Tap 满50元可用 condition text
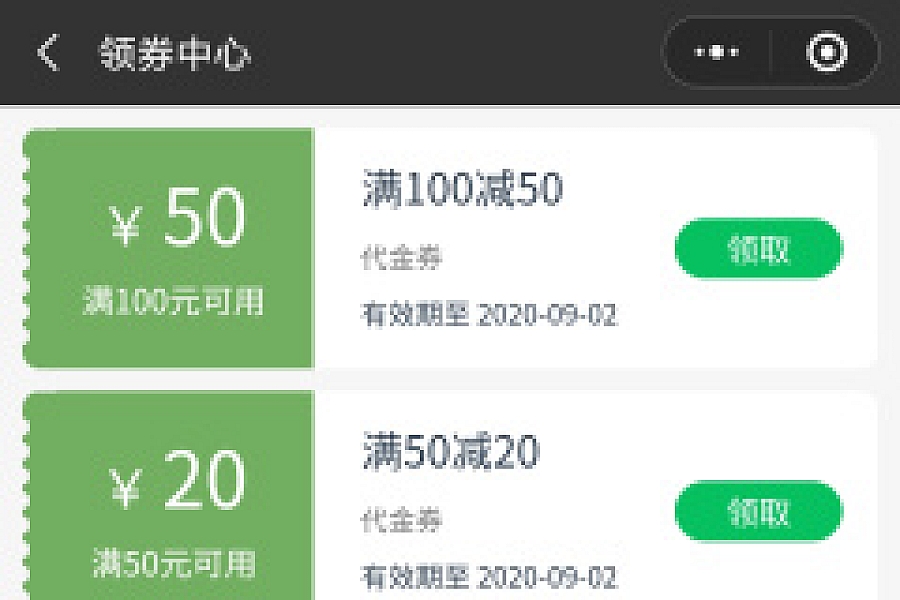Viewport: 900px width, 600px height. [174, 563]
